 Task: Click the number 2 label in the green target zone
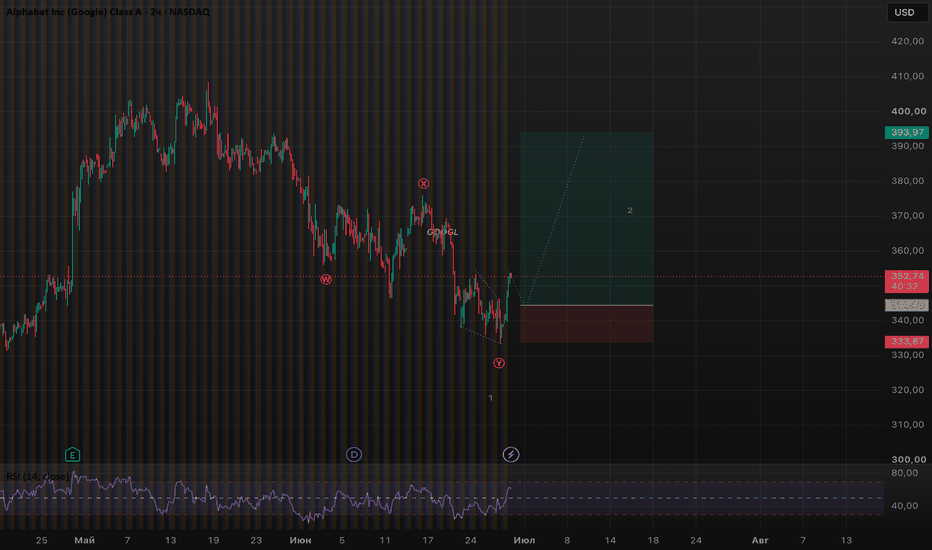coord(630,210)
